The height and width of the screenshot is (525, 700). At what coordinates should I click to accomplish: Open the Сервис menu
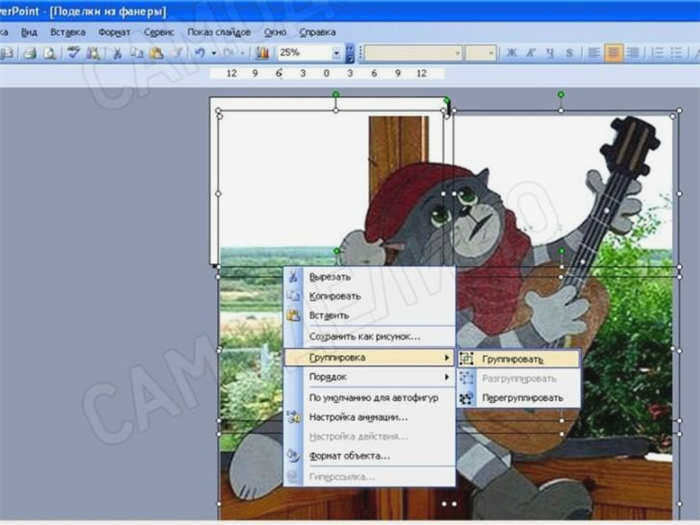click(159, 32)
